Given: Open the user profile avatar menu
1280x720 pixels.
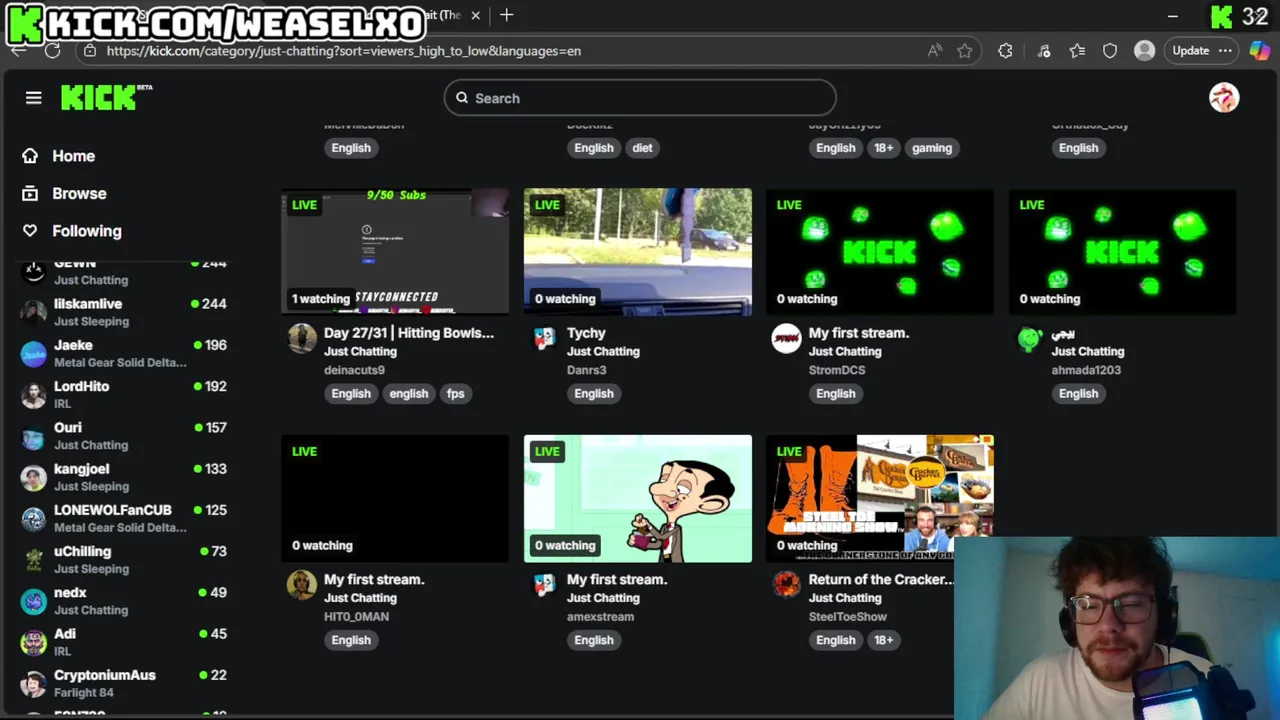Looking at the screenshot, I should [1224, 98].
